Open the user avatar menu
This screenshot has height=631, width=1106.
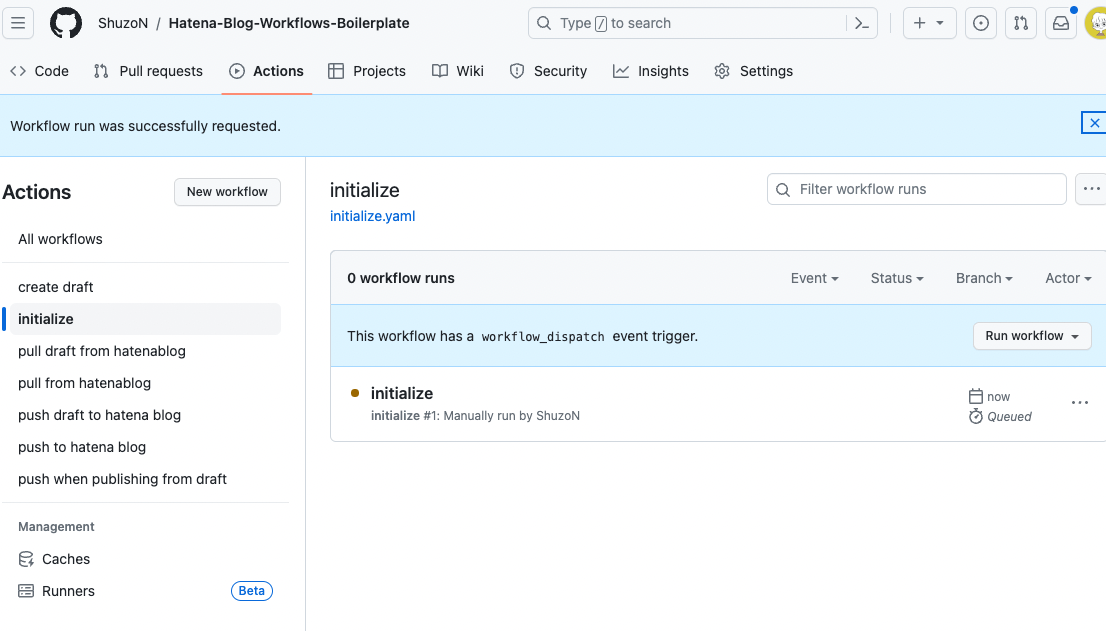click(x=1095, y=23)
